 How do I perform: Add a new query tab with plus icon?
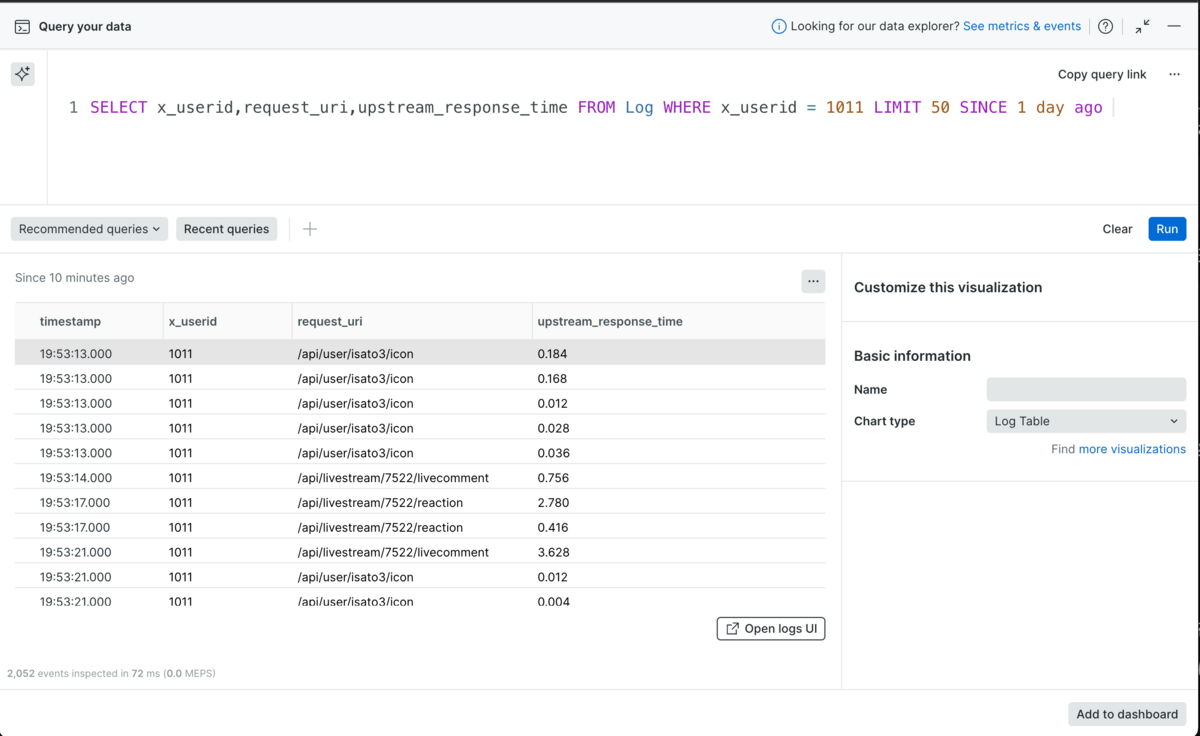click(x=310, y=229)
